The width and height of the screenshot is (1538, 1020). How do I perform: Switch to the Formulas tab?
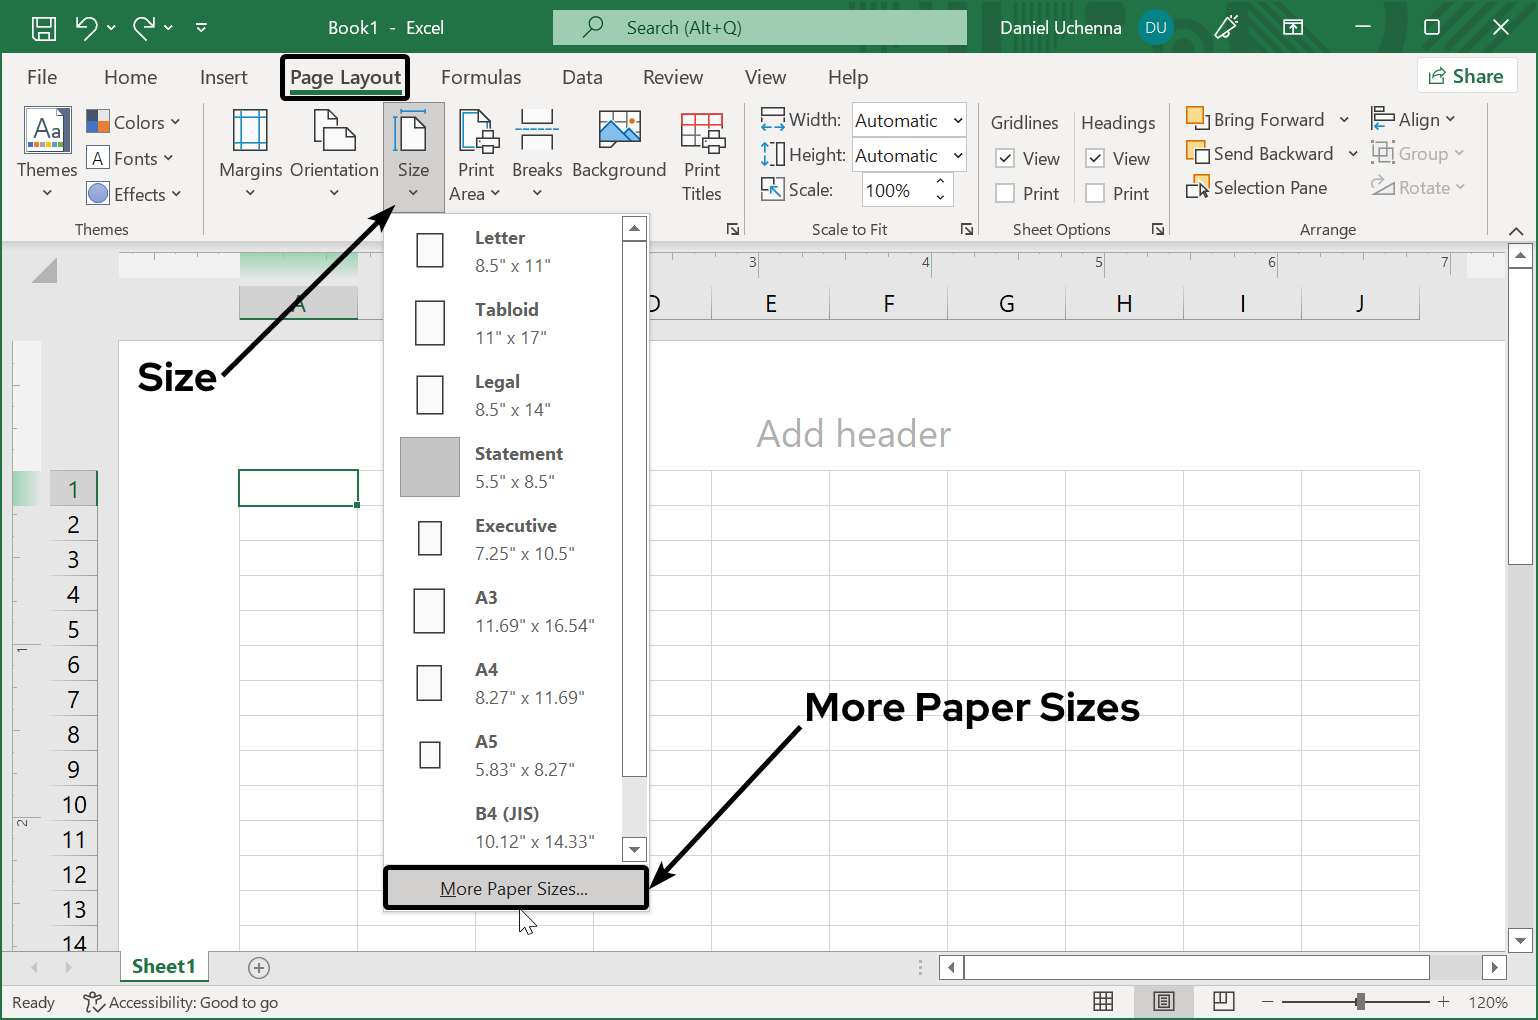pyautogui.click(x=481, y=77)
